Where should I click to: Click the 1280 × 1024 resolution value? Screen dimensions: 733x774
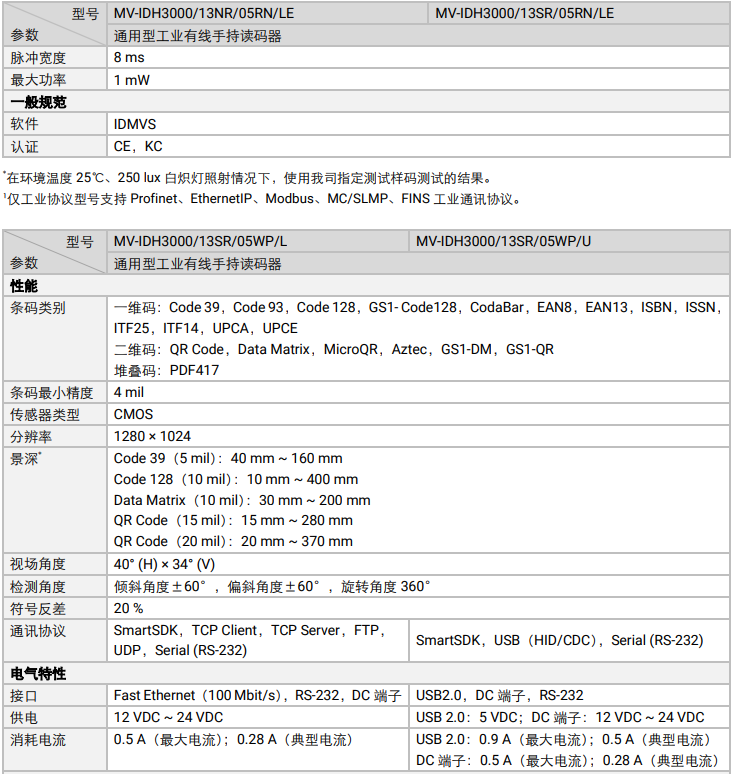(x=152, y=436)
